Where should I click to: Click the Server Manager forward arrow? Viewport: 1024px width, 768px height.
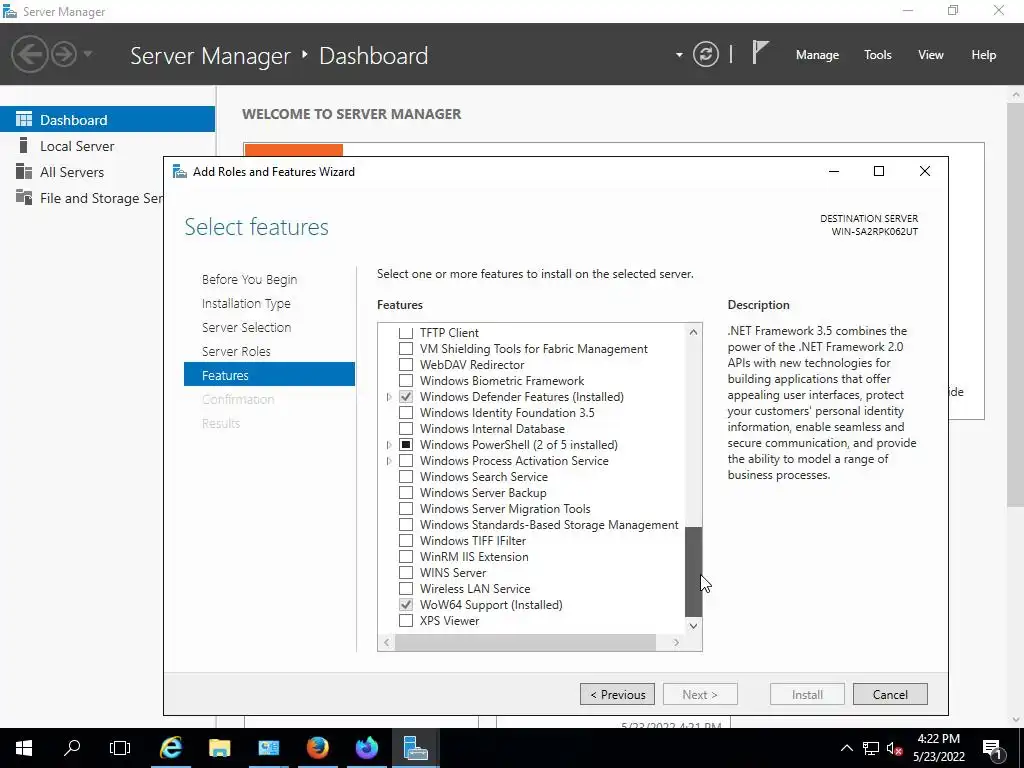point(64,54)
